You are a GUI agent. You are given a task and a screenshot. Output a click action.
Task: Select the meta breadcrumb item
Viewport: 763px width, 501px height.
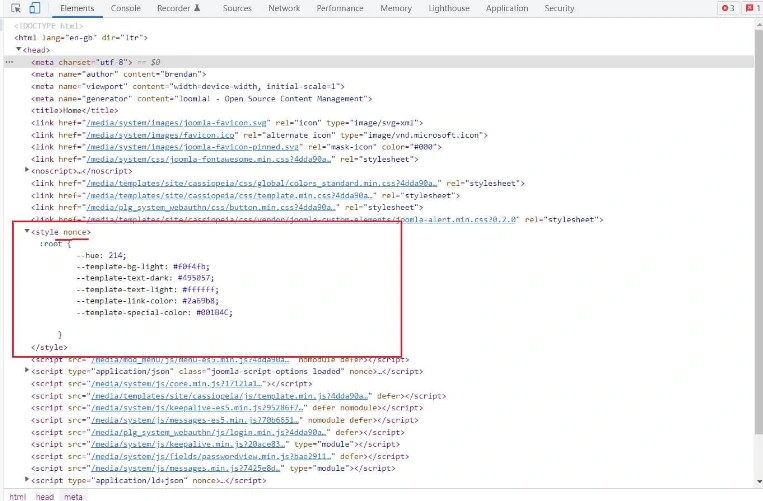point(73,497)
